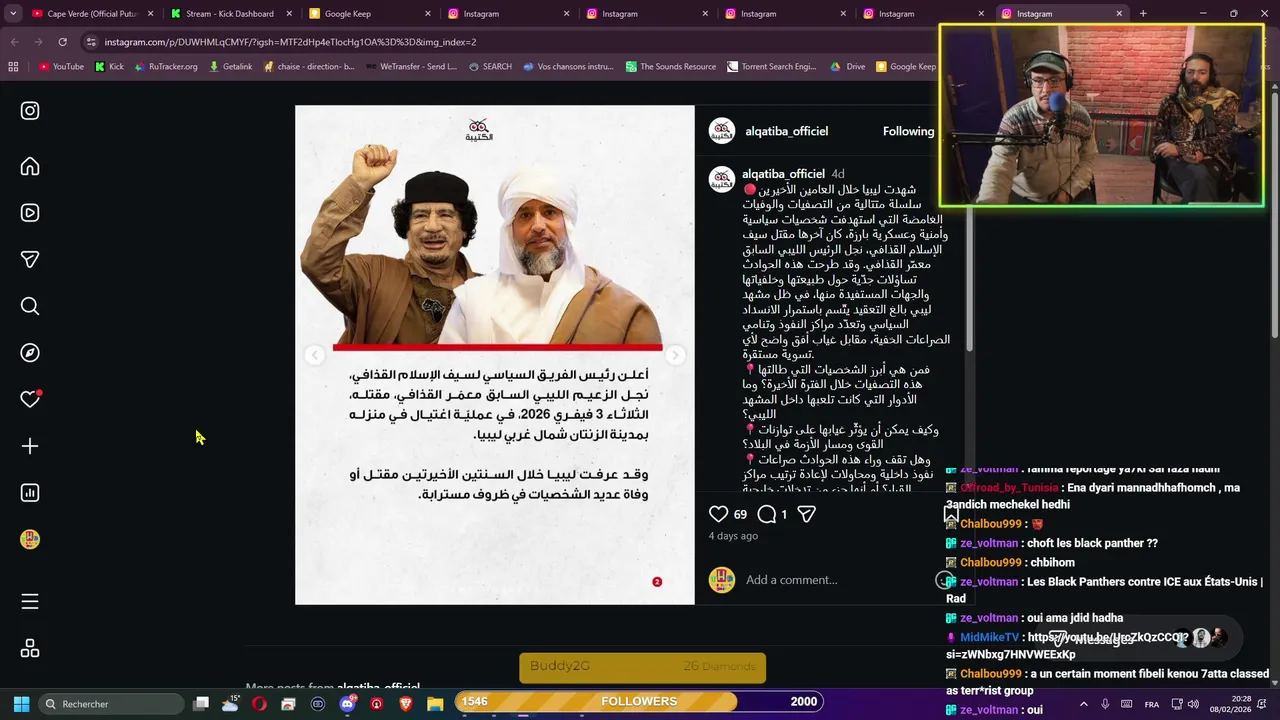The width and height of the screenshot is (1280, 720).
Task: Open weather widget on taskbar
Action: [x=230, y=704]
